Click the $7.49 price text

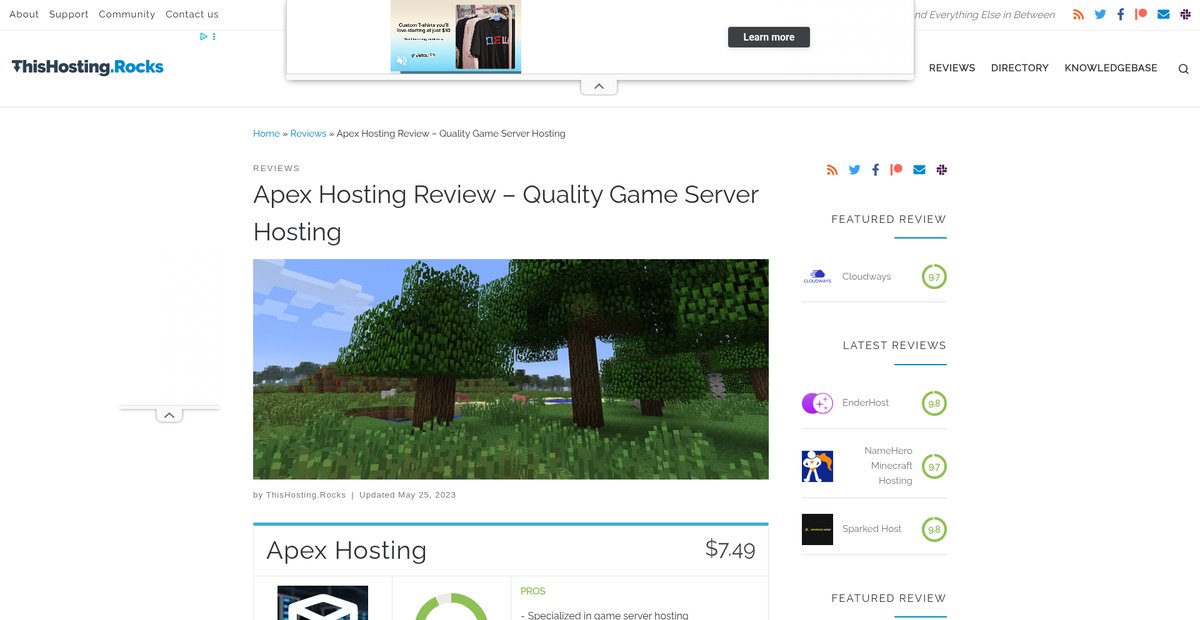pyautogui.click(x=730, y=549)
